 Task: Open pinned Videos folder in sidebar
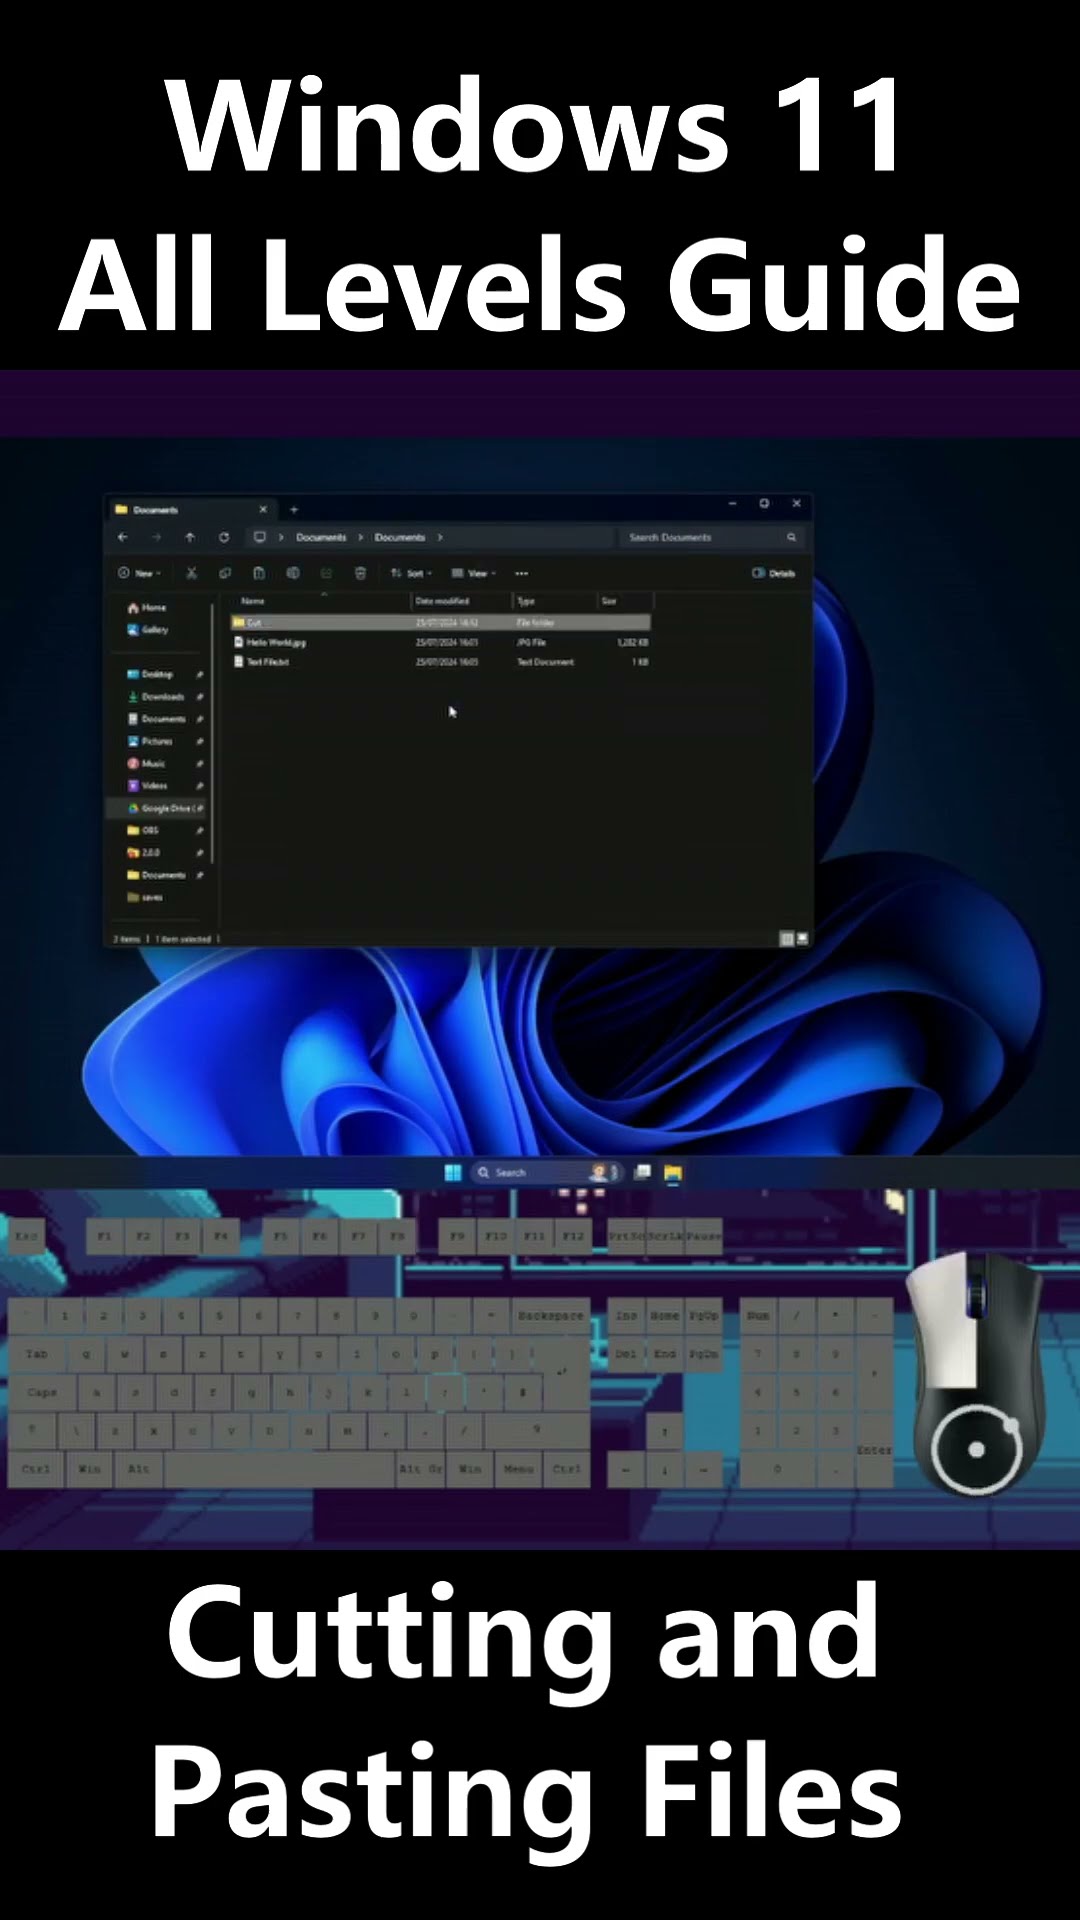click(x=146, y=785)
